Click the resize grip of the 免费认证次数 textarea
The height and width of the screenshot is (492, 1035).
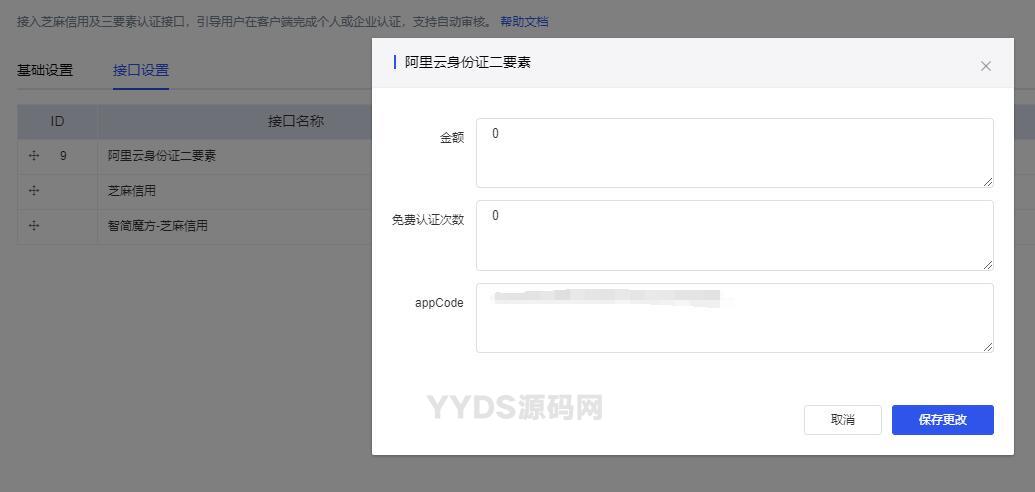pos(988,265)
